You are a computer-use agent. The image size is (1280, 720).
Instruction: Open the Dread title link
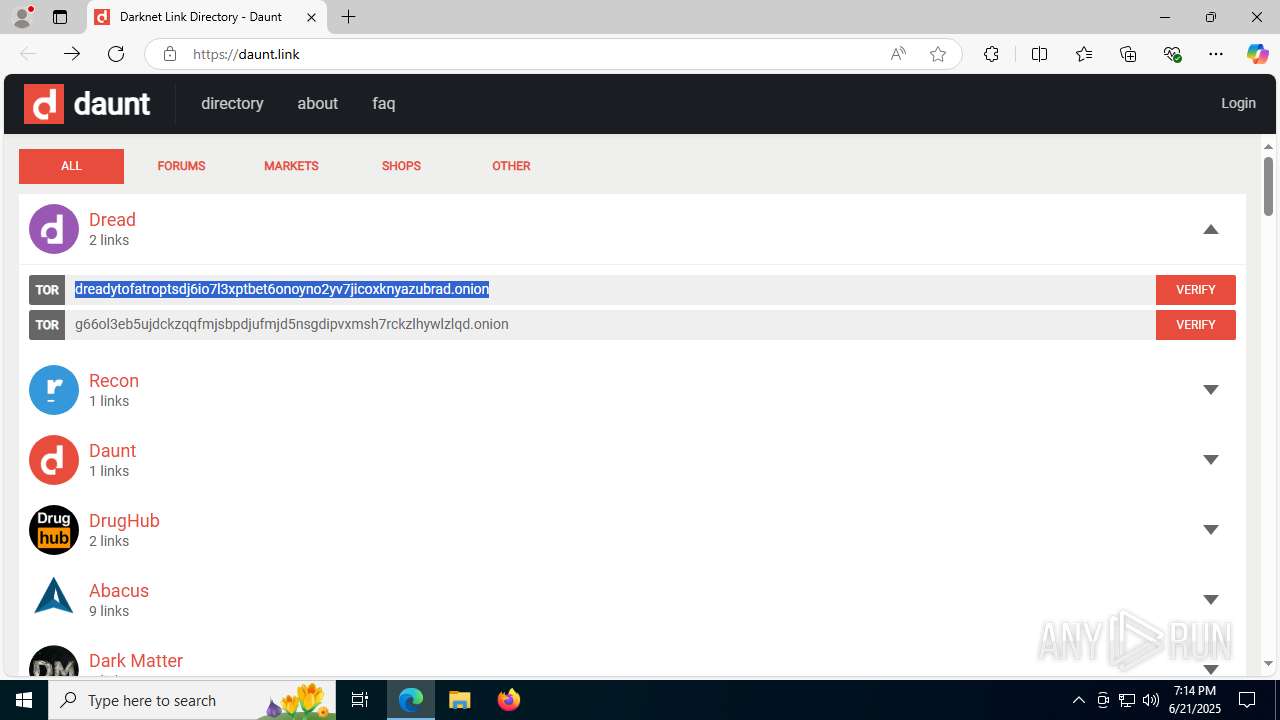coord(112,220)
